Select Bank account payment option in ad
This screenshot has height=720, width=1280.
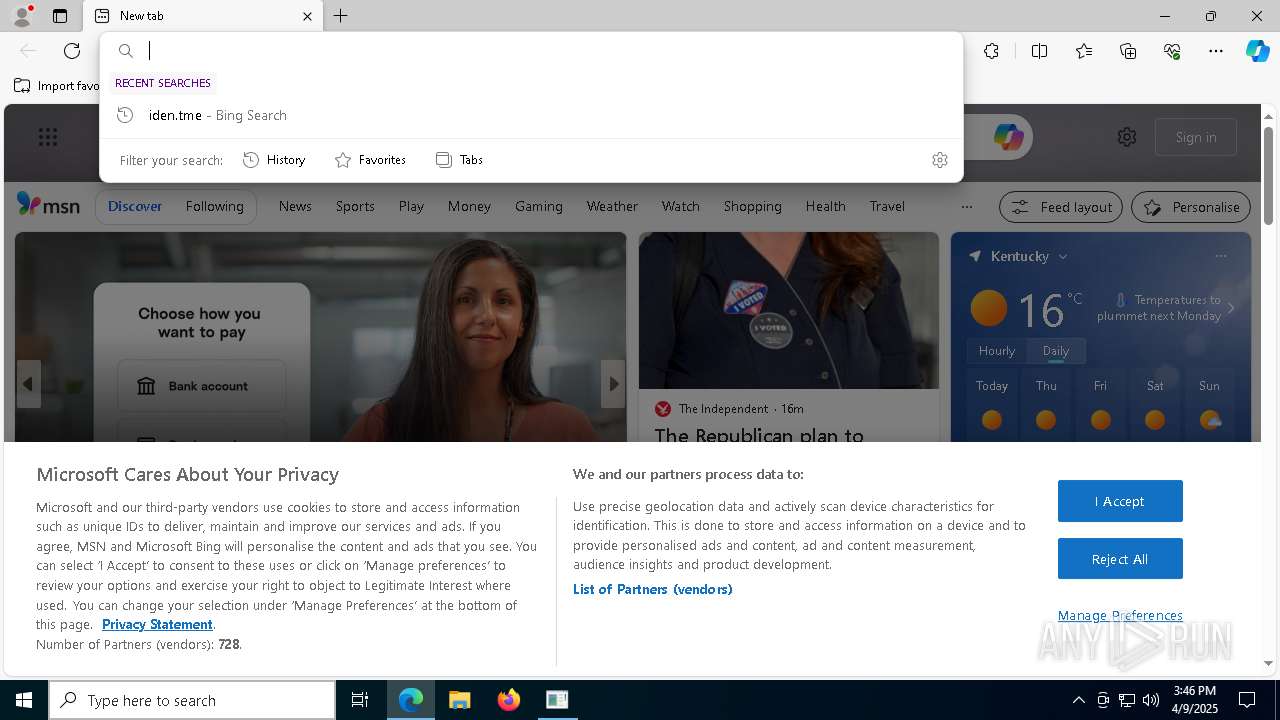pyautogui.click(x=202, y=386)
